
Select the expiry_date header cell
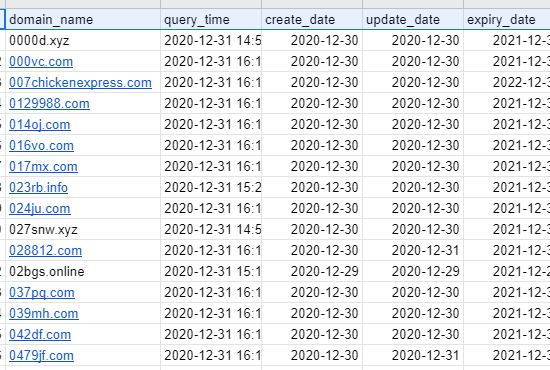507,19
